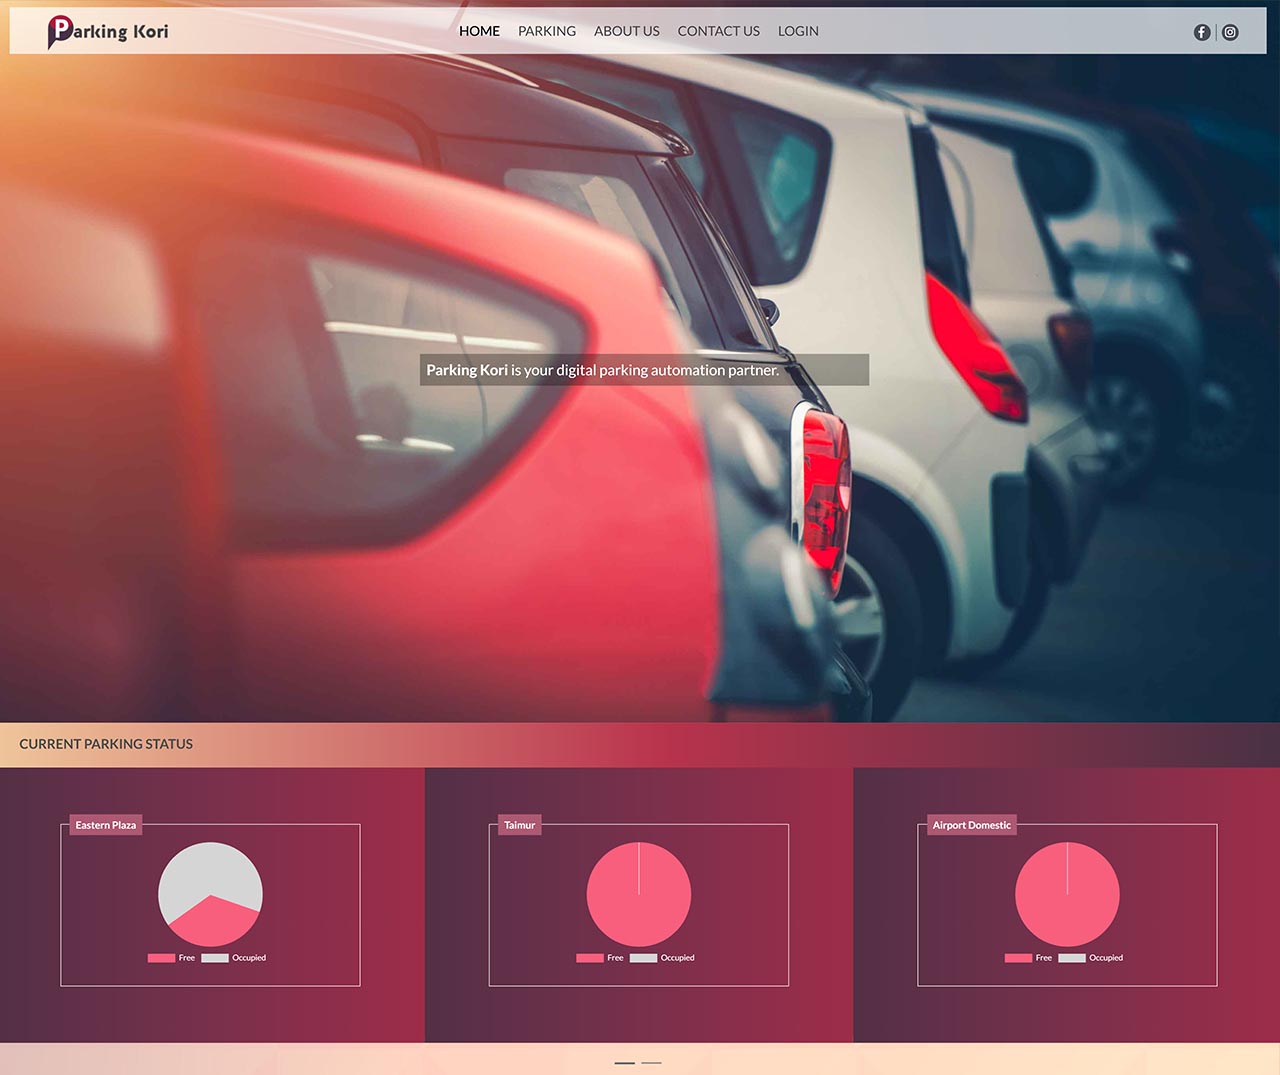This screenshot has height=1075, width=1280.
Task: Go to the HOME menu item
Action: [x=479, y=31]
